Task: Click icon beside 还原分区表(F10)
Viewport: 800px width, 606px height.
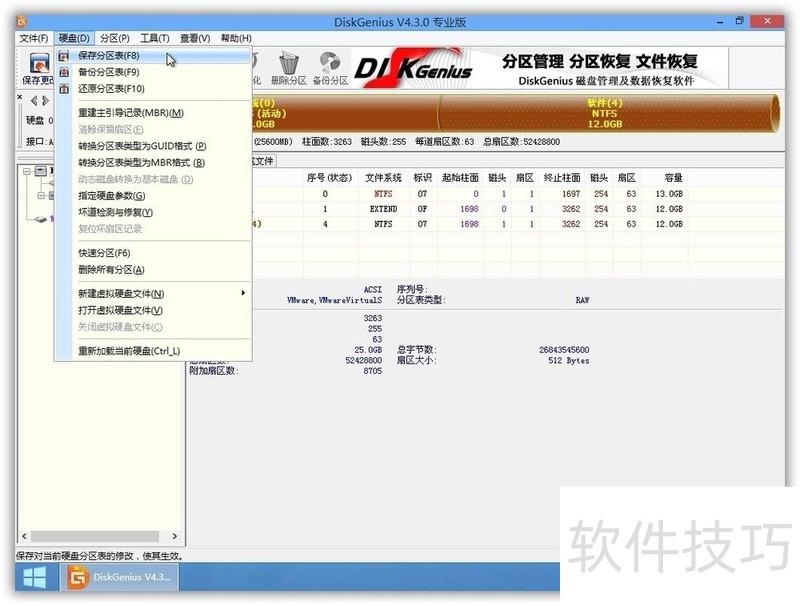Action: (64, 89)
